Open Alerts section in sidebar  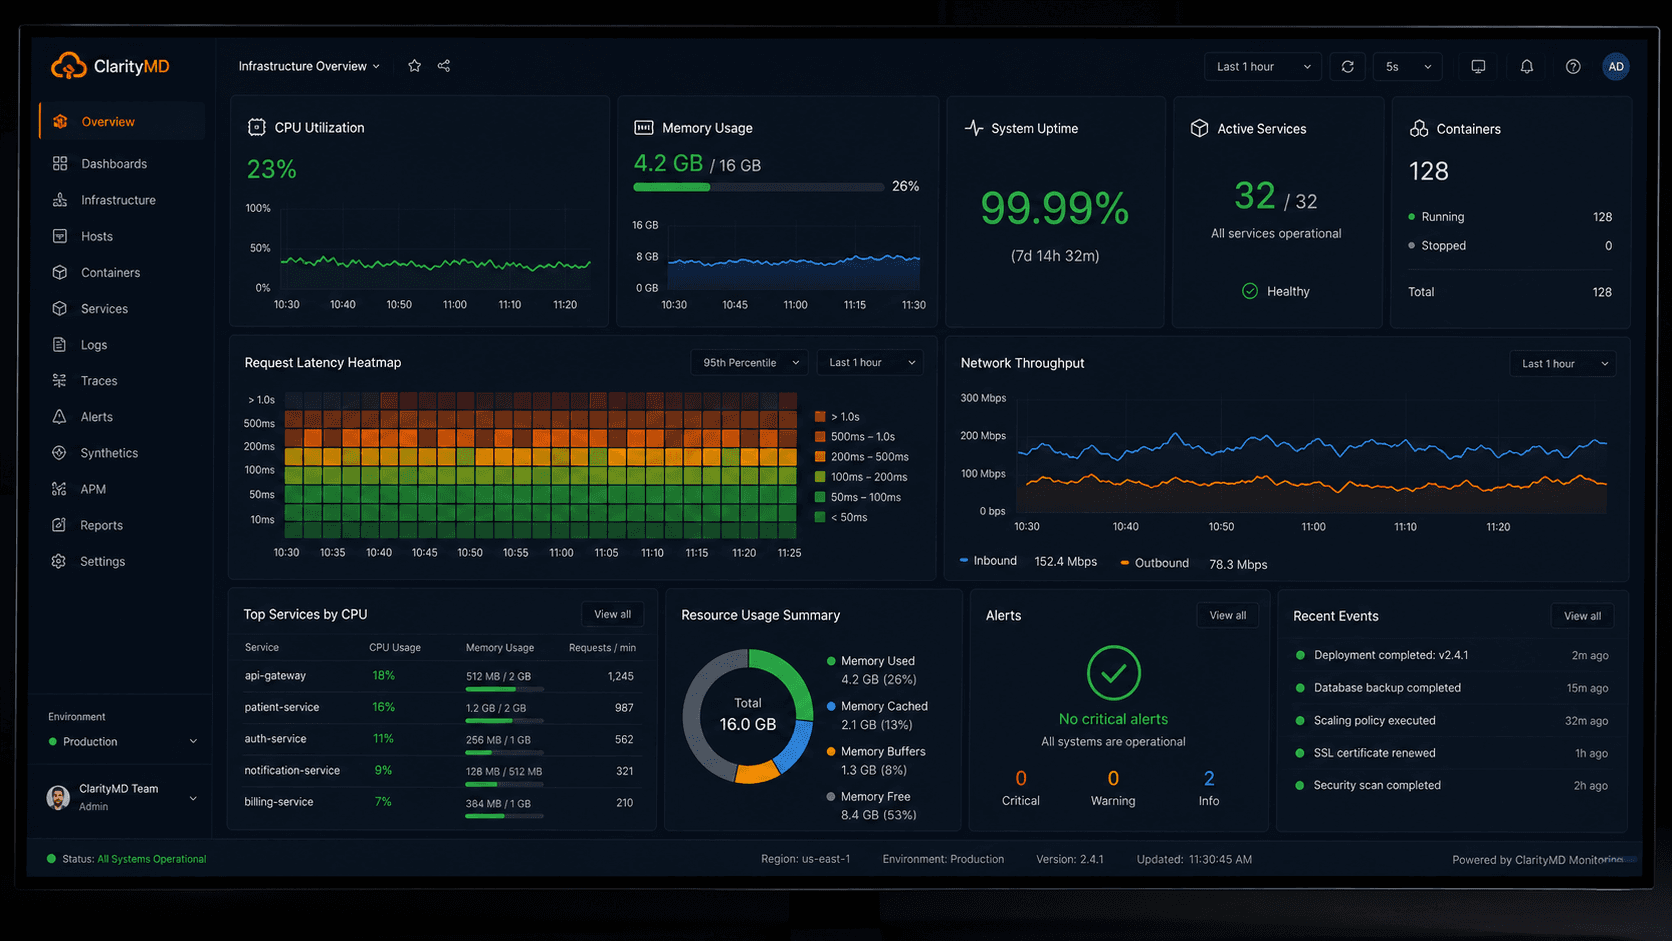tap(97, 417)
